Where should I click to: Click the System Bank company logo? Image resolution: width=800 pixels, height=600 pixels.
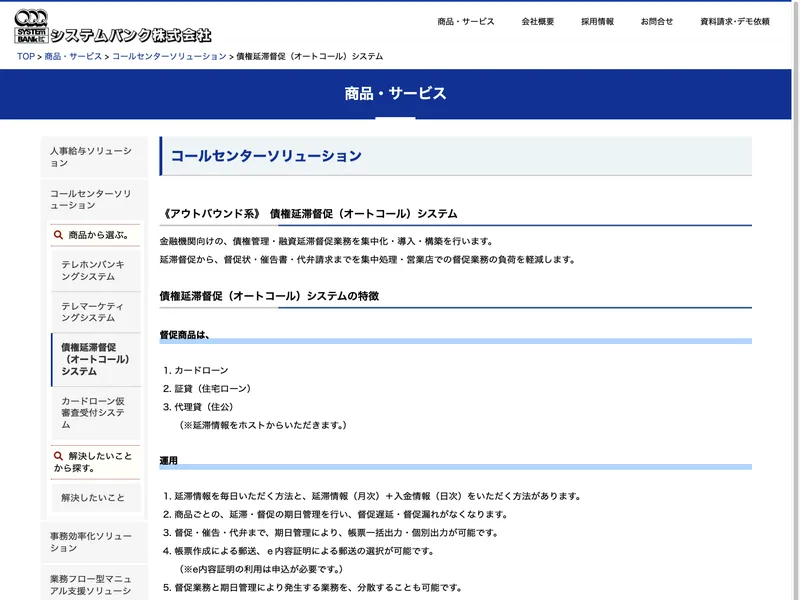[113, 27]
